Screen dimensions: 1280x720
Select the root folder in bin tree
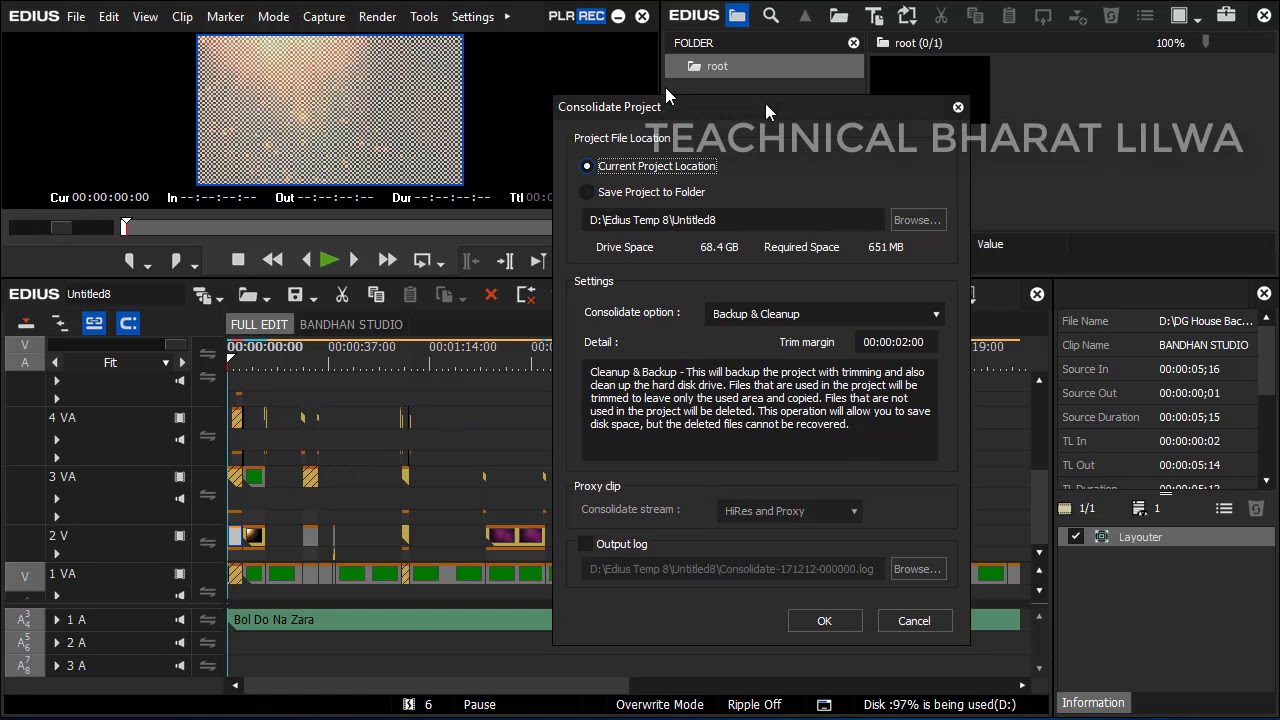pos(765,66)
